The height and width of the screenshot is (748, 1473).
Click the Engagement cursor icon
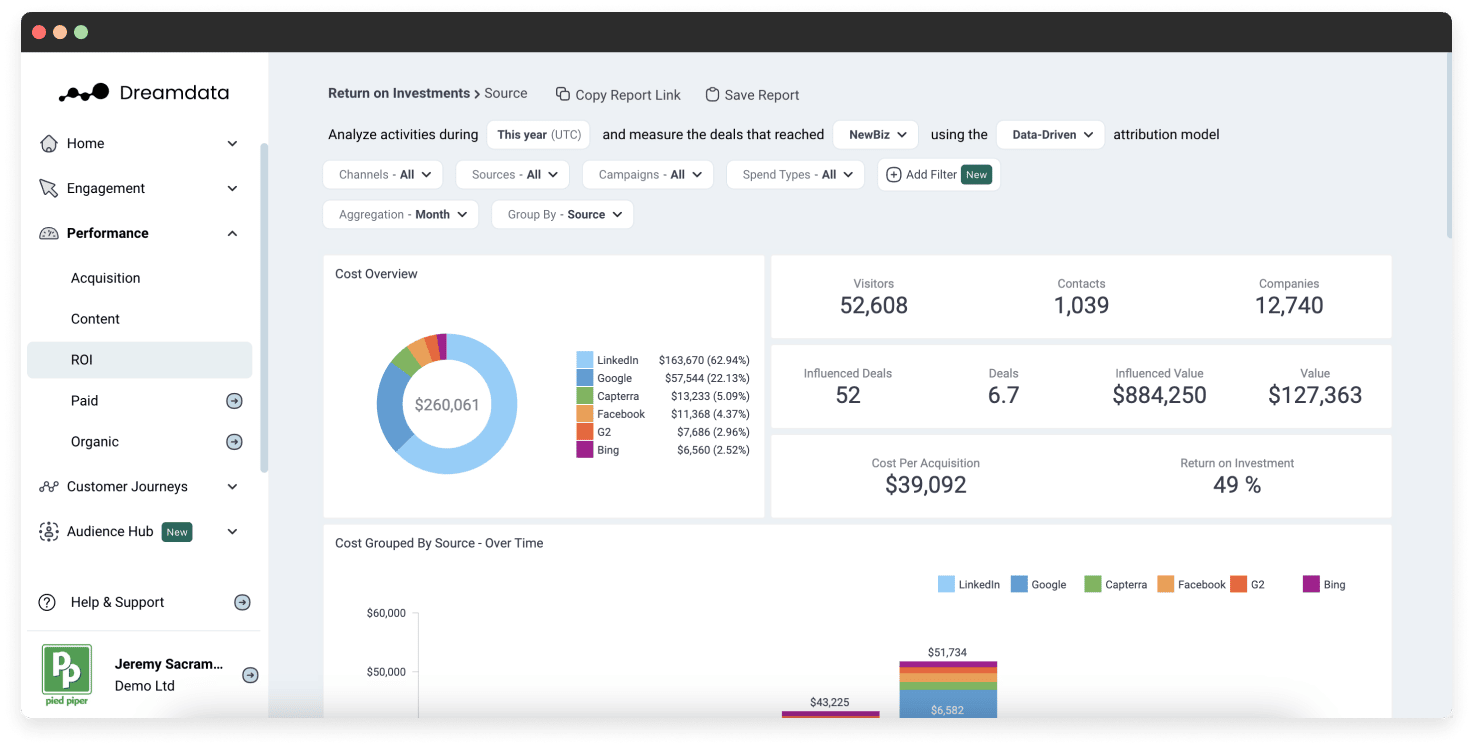coord(48,188)
